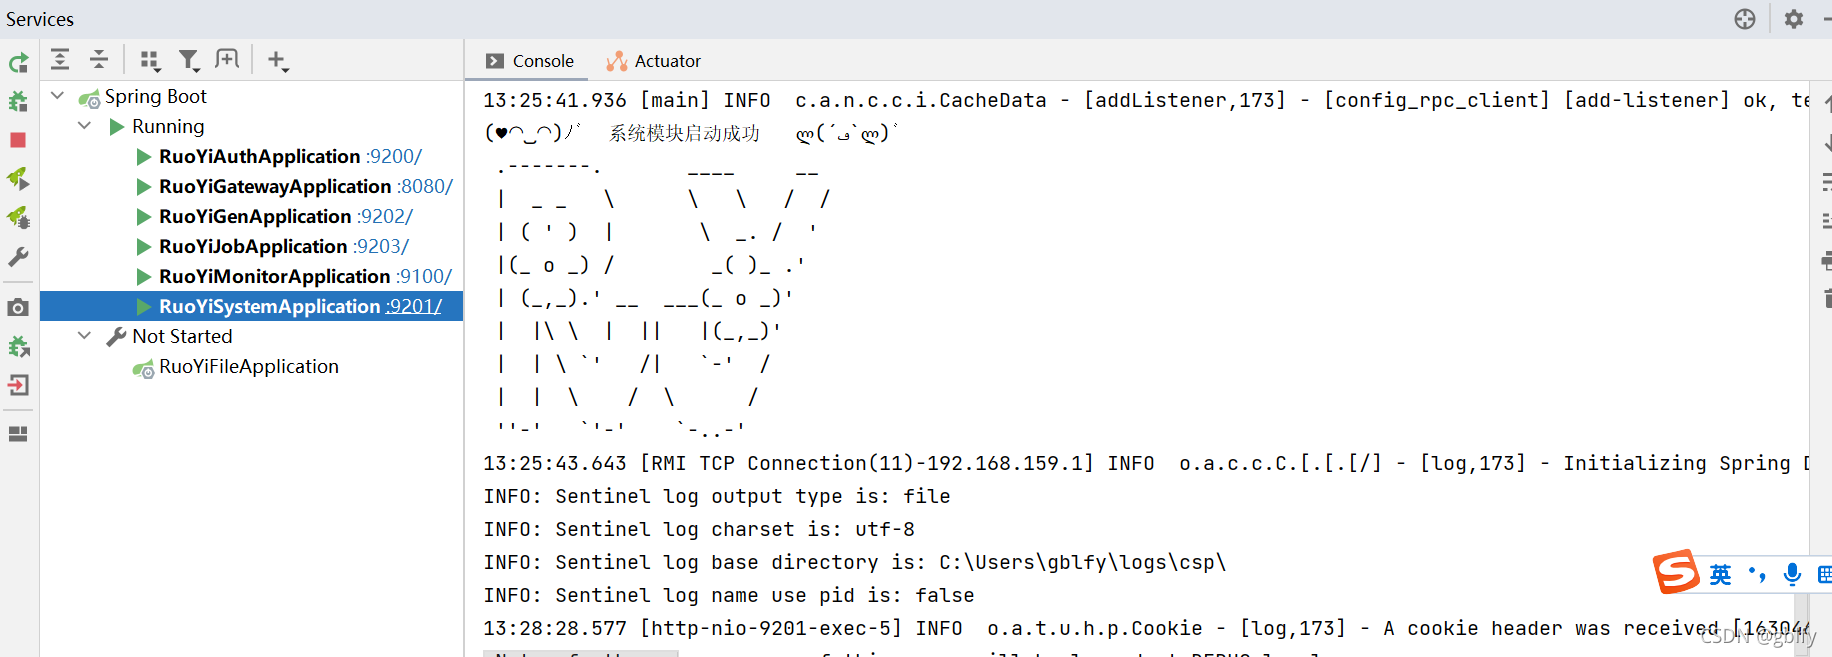Click the 13:25:41.936 CacheData log line
This screenshot has height=657, width=1832.
(x=1146, y=100)
